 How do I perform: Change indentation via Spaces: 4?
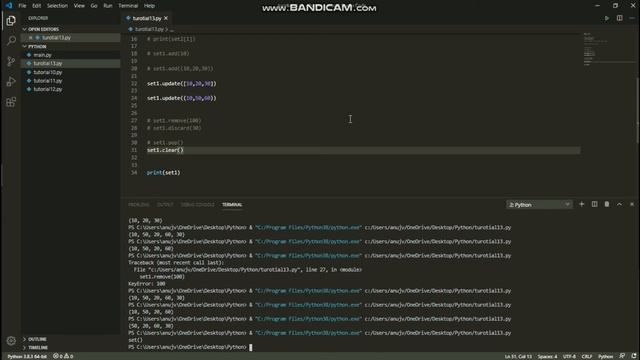pos(547,356)
